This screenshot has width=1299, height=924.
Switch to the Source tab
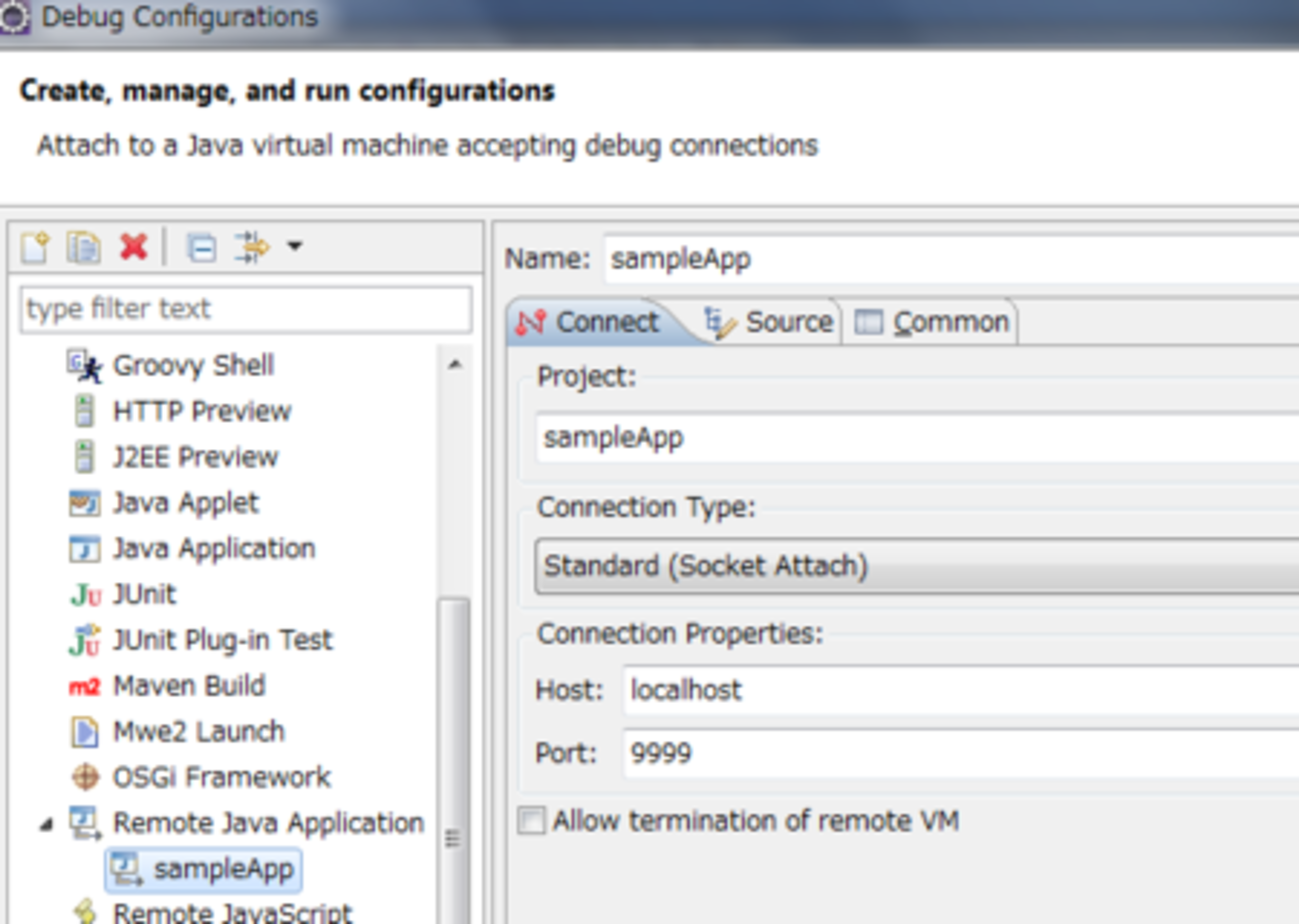[x=770, y=322]
